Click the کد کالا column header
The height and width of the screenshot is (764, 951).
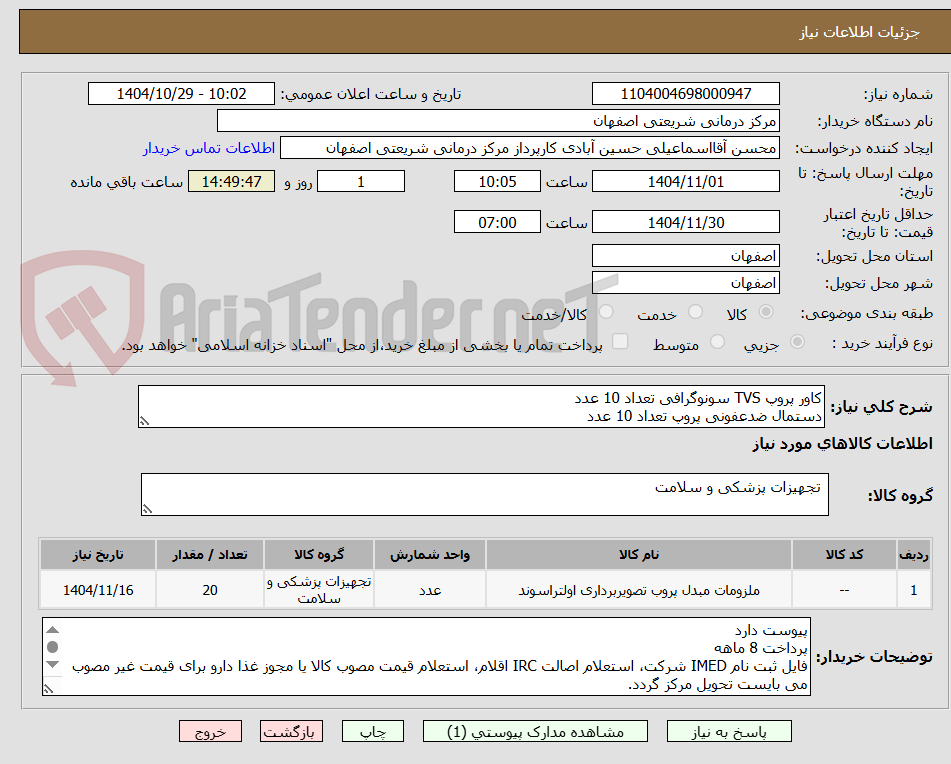(x=844, y=555)
